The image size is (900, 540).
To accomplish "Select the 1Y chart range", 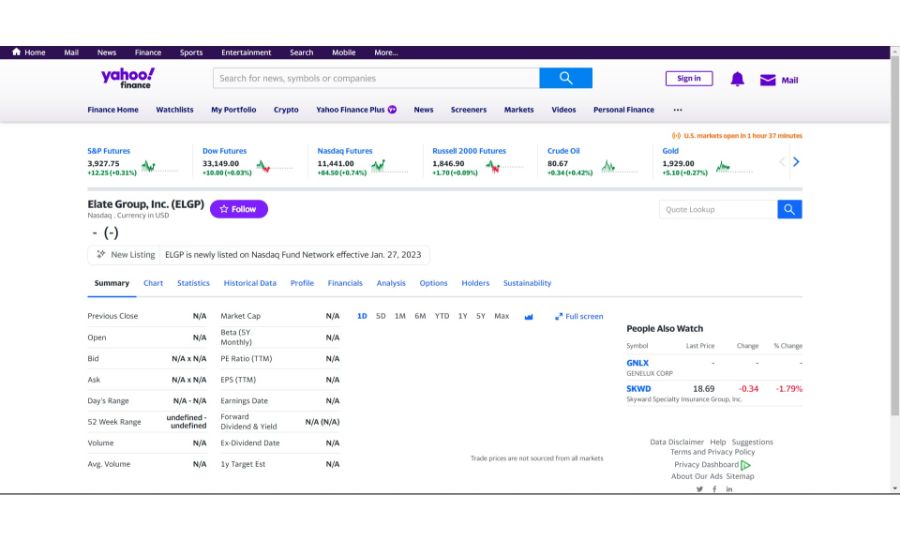I will click(463, 316).
